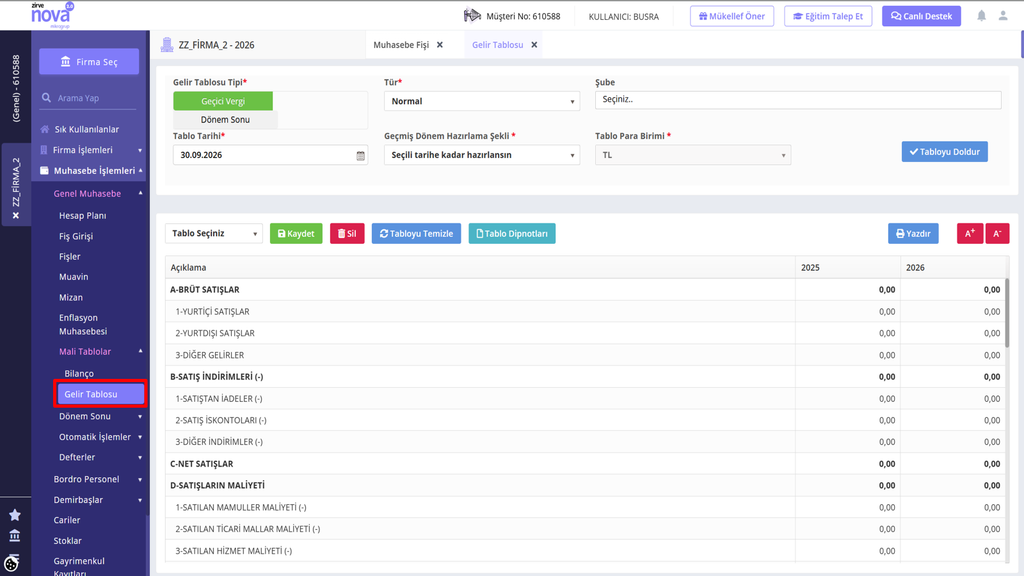This screenshot has height=576, width=1024.
Task: Open the calendar picker for Tablo Tarihi
Action: 360,155
